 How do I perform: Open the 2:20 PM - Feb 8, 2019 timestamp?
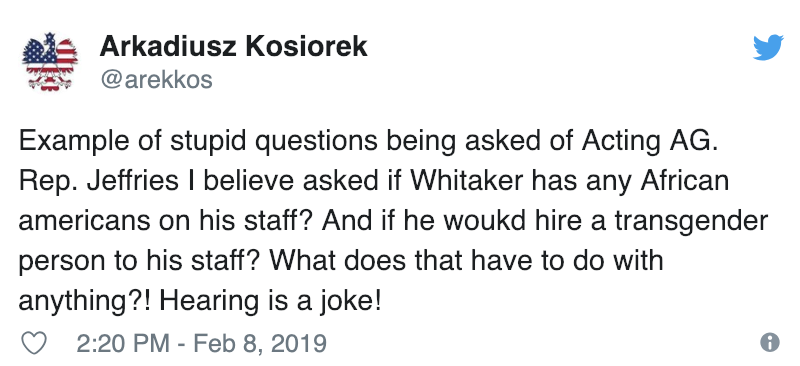[202, 343]
